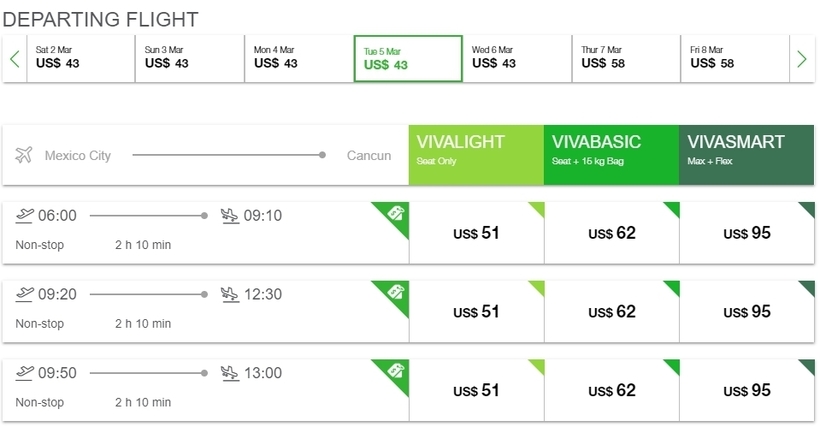Click the airplane icon beside Mexico City
Viewport: 820px width, 427px height.
click(x=24, y=155)
